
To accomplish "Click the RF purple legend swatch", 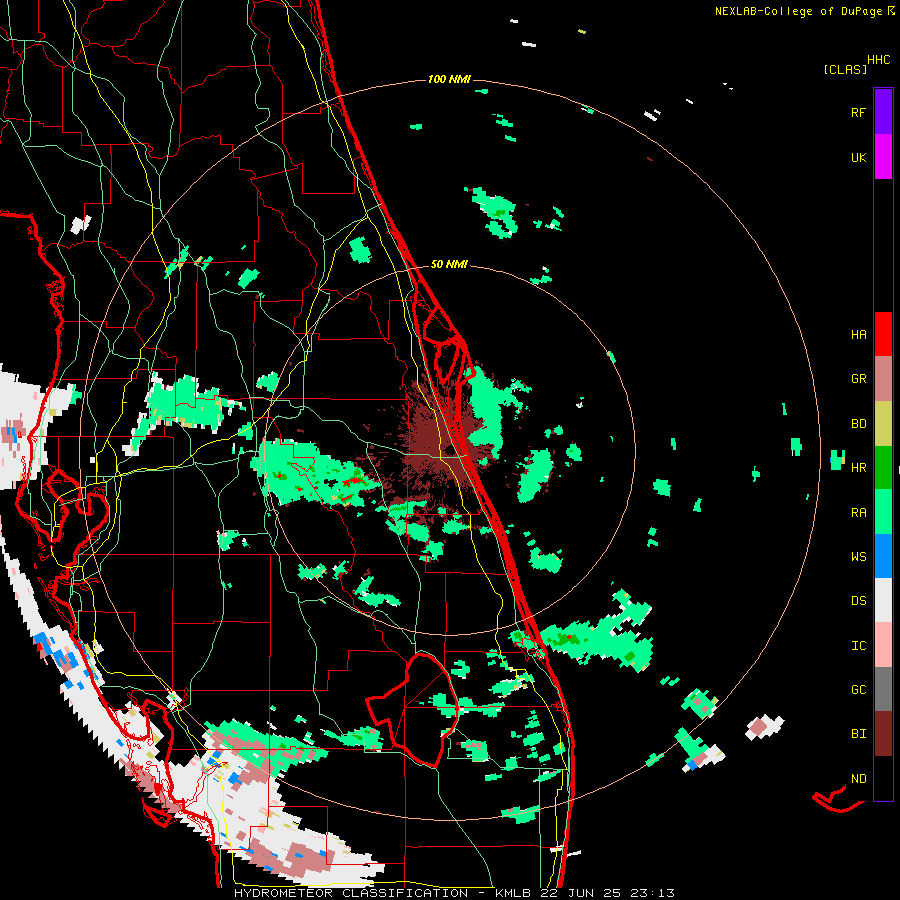I will pyautogui.click(x=883, y=111).
